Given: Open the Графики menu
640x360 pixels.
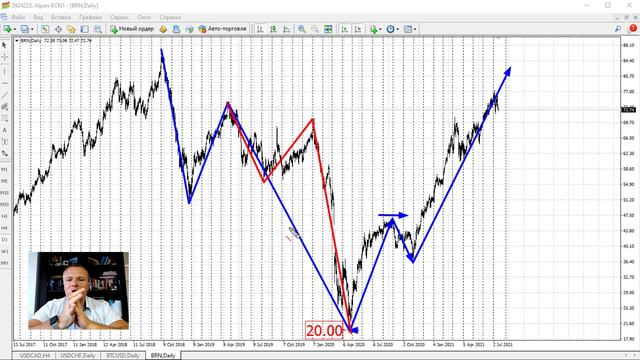Looking at the screenshot, I should (91, 17).
